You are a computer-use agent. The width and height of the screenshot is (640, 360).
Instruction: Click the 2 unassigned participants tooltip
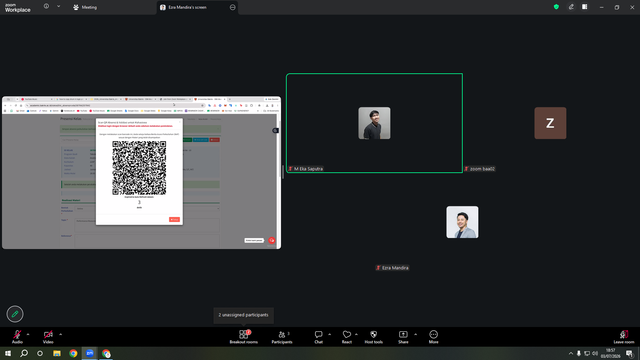[243, 315]
